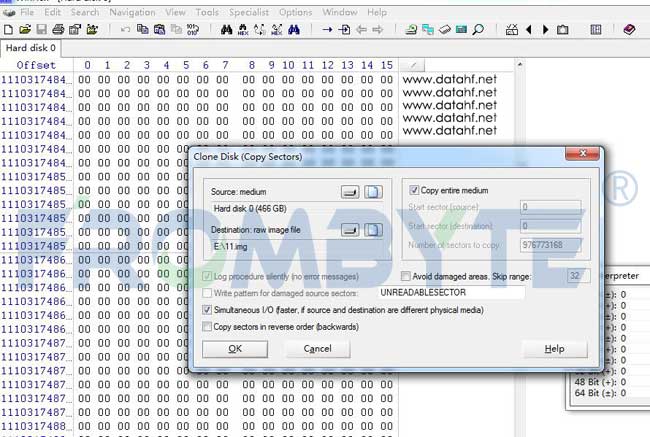Click the Save floppy disk icon
The image size is (650, 437).
coord(41,29)
